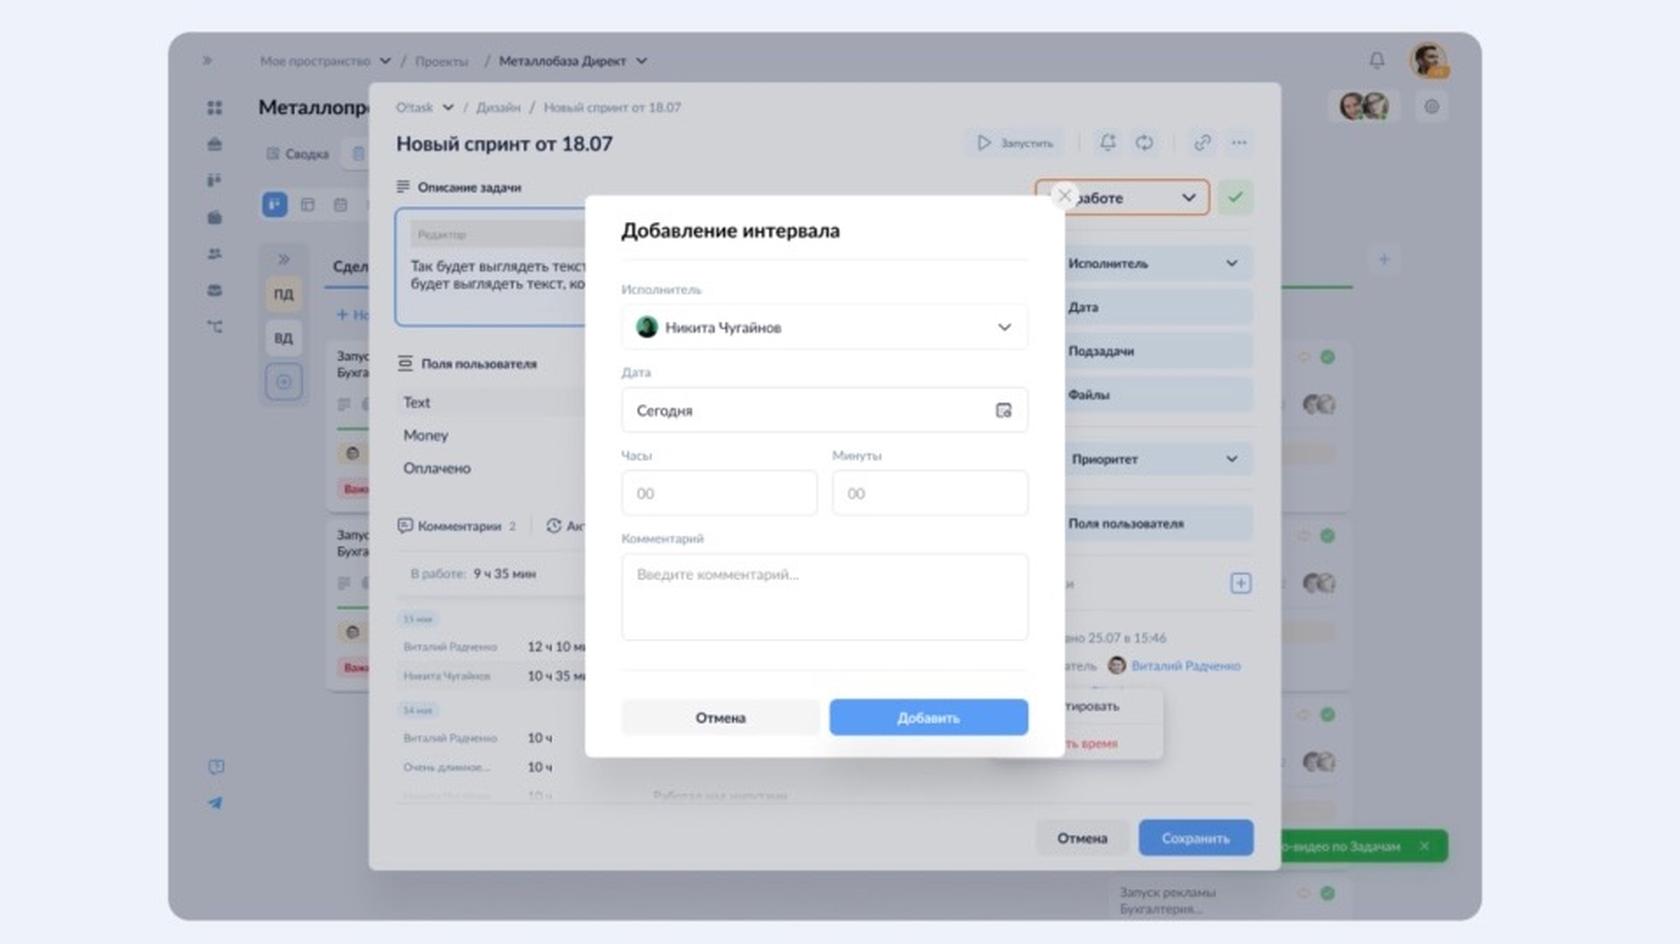This screenshot has height=944, width=1680.
Task: Open the users icon in left sidebar
Action: [214, 254]
